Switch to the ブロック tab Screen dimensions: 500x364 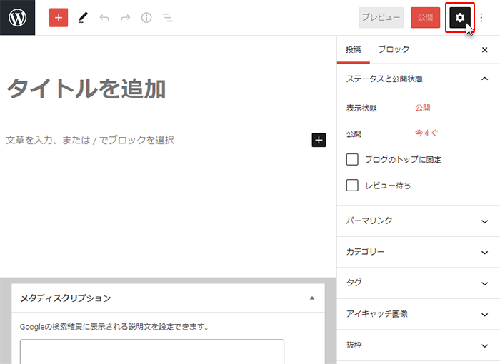pos(394,50)
